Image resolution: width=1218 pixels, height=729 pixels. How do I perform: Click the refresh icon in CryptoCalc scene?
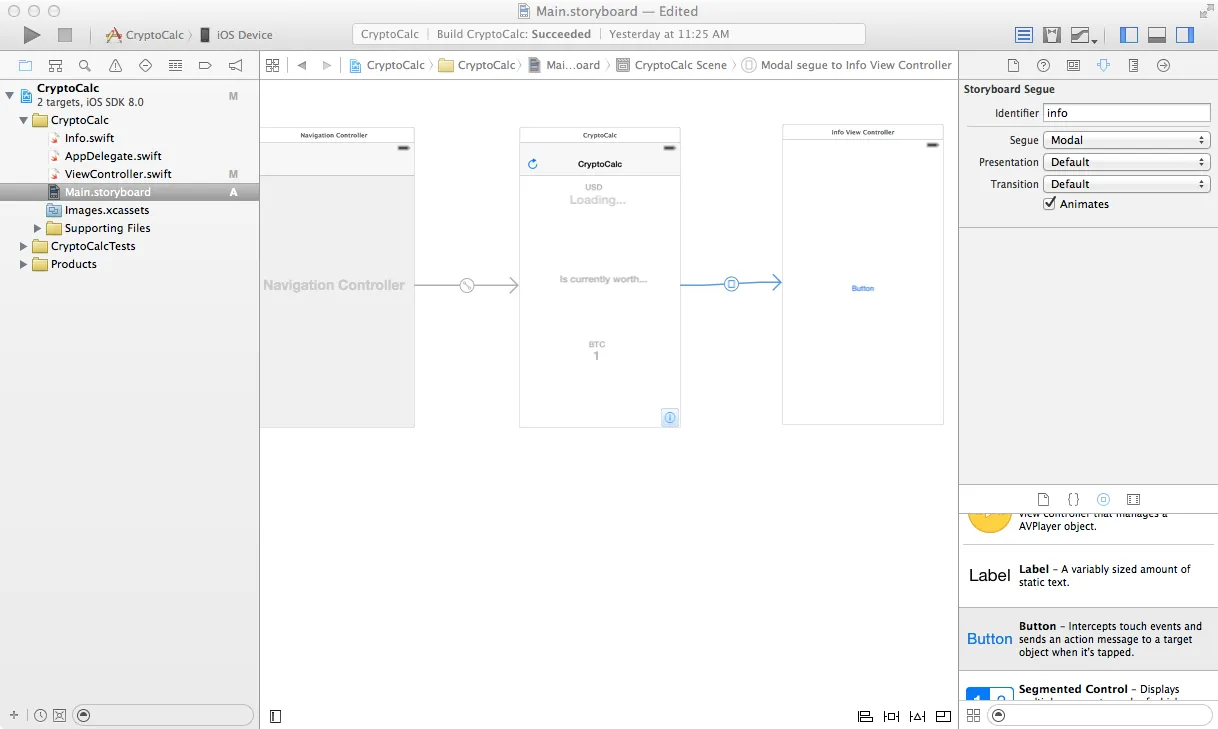click(x=533, y=164)
